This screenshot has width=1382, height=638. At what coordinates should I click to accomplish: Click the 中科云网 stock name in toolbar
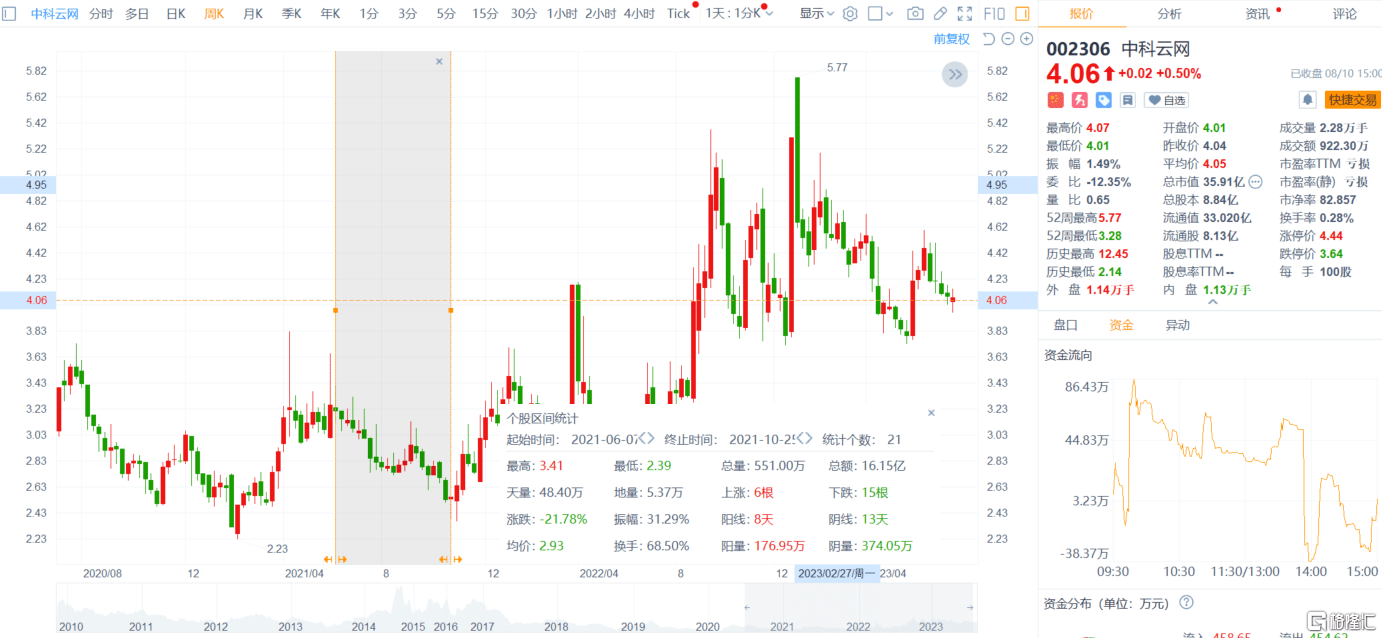54,14
